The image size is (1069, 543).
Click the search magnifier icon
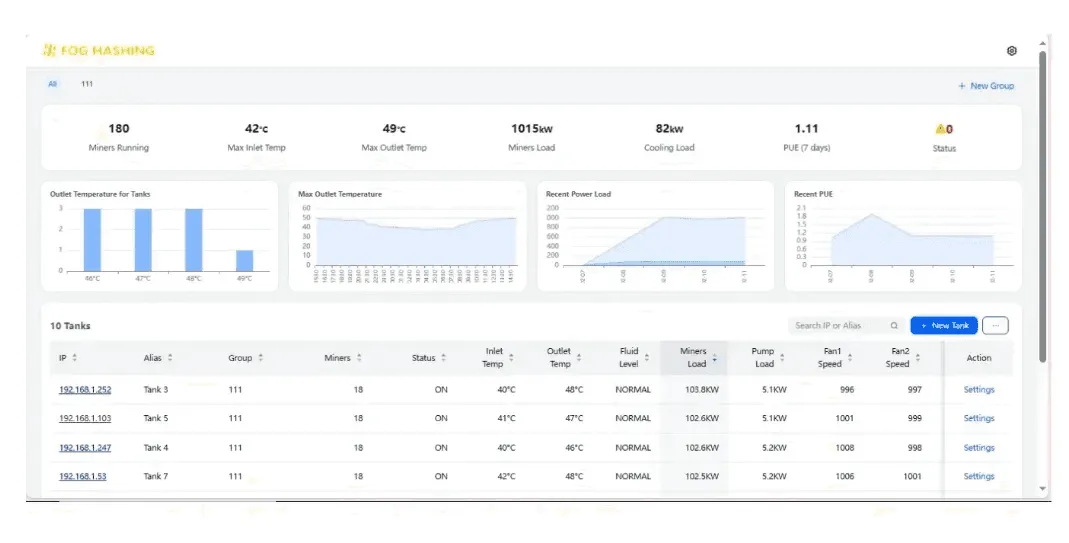tap(894, 325)
